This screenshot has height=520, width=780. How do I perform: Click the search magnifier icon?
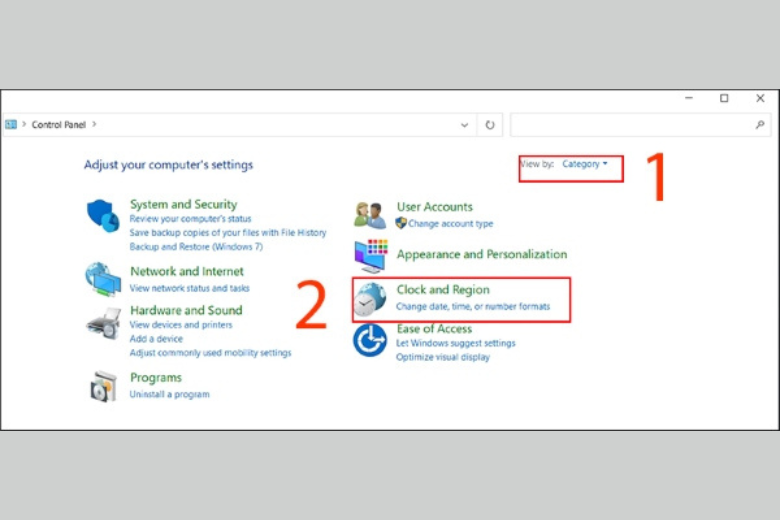point(760,124)
